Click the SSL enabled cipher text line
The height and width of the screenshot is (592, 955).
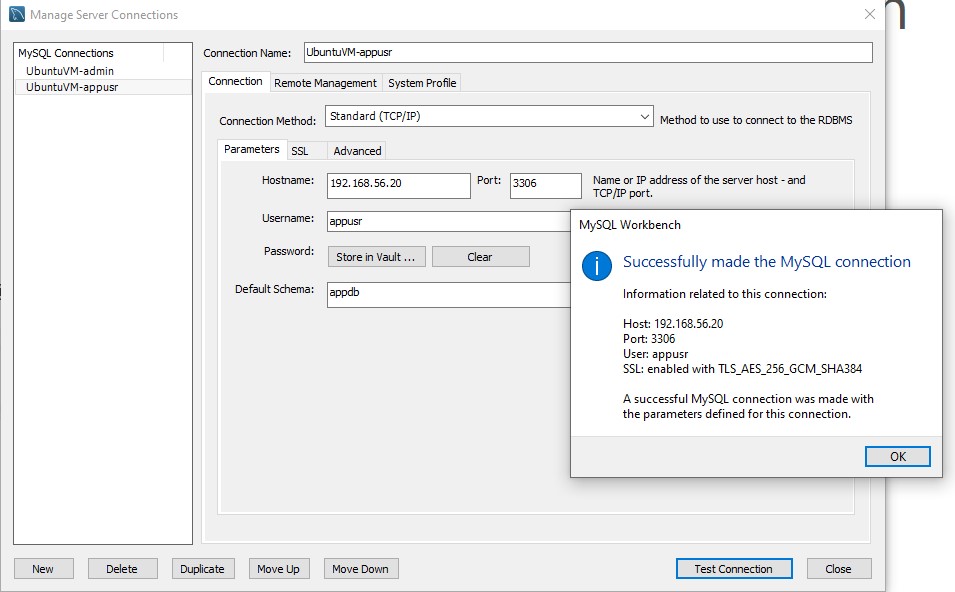click(742, 369)
